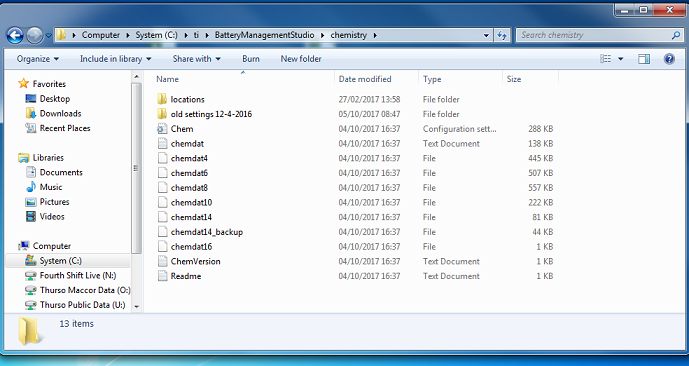
Task: Open Desktop in the Favorites list
Action: [x=54, y=99]
